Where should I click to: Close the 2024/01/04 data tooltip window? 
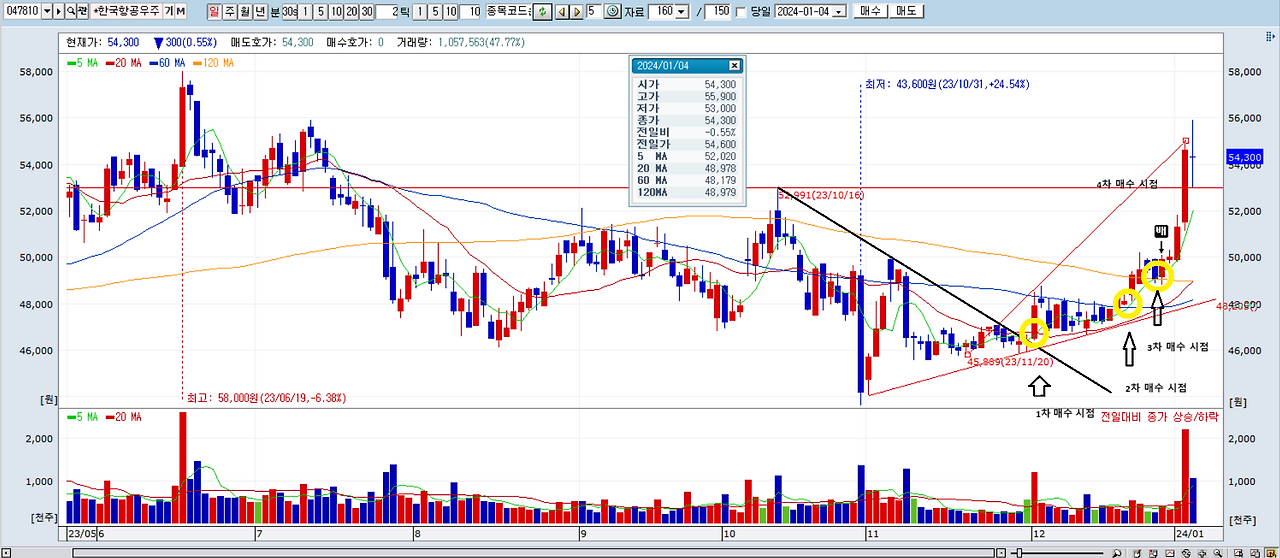(x=735, y=65)
